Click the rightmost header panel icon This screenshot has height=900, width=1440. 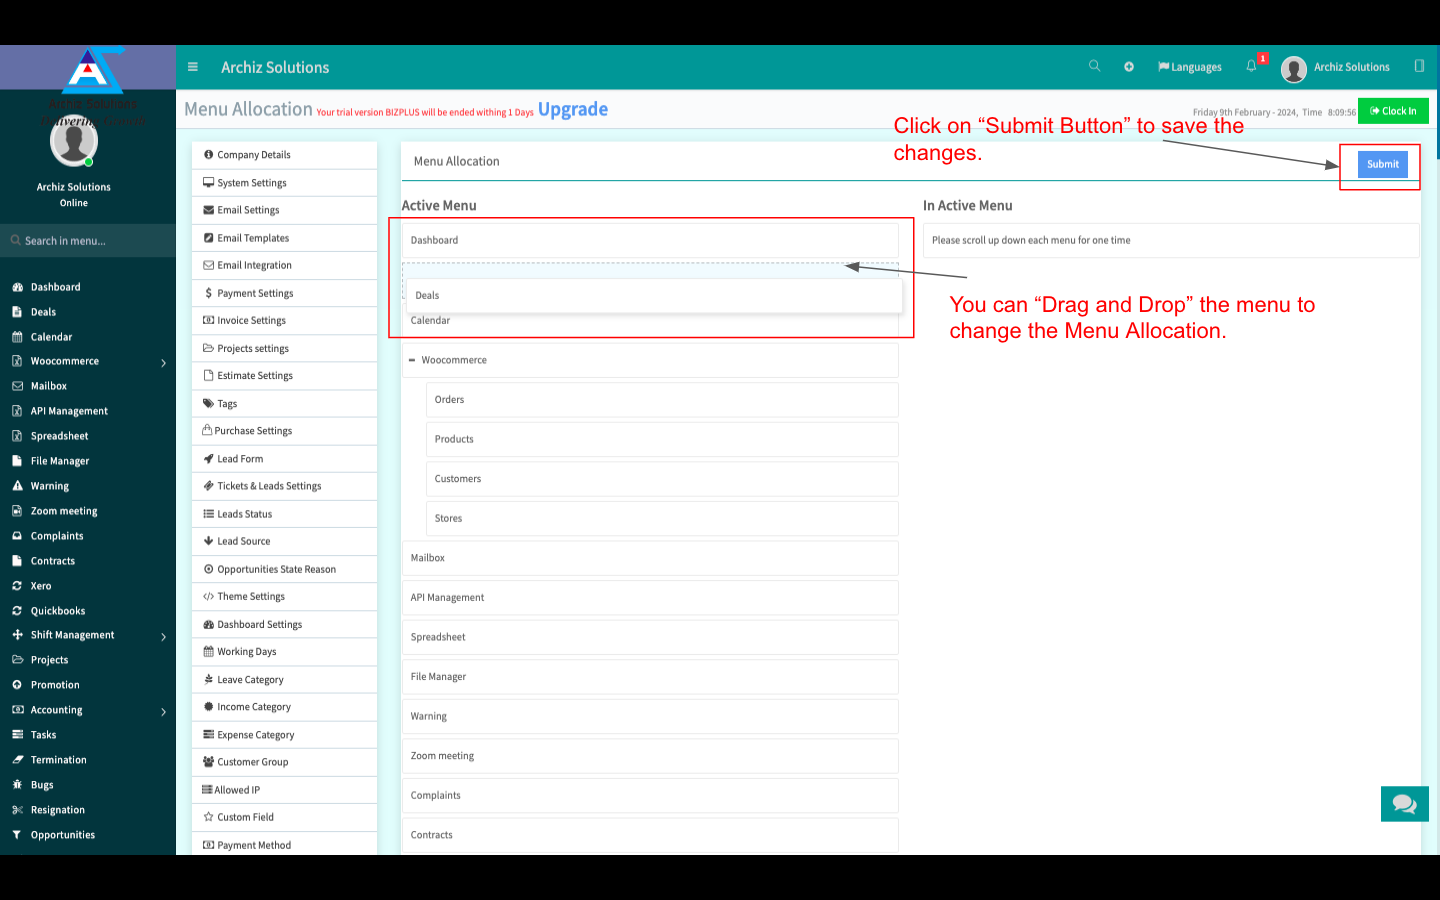(1419, 66)
